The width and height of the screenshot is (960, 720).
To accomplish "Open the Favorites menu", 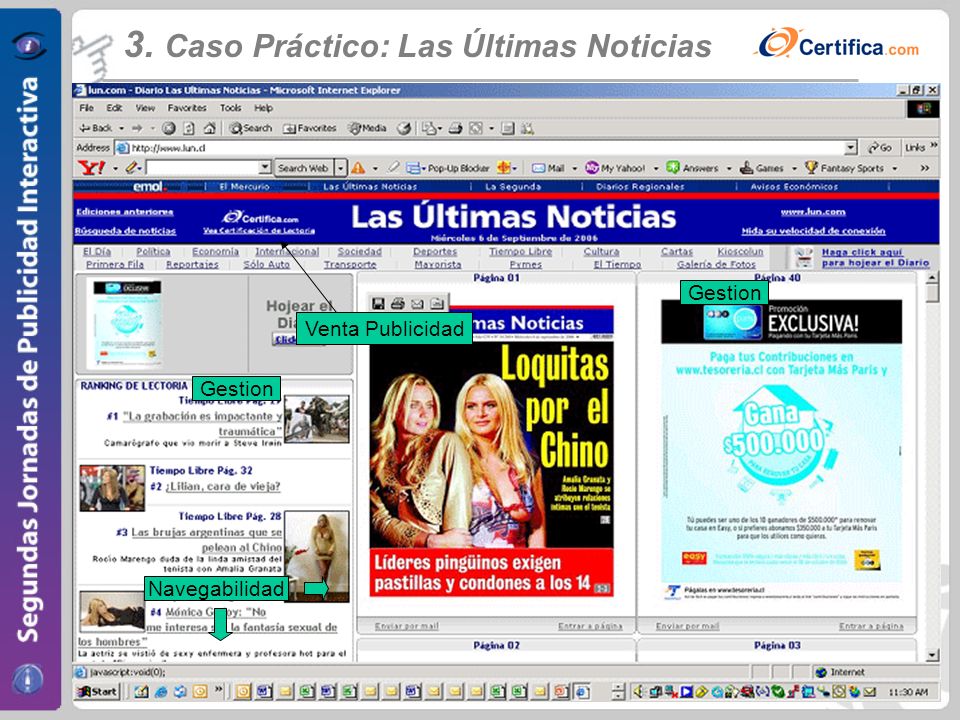I will (x=187, y=108).
